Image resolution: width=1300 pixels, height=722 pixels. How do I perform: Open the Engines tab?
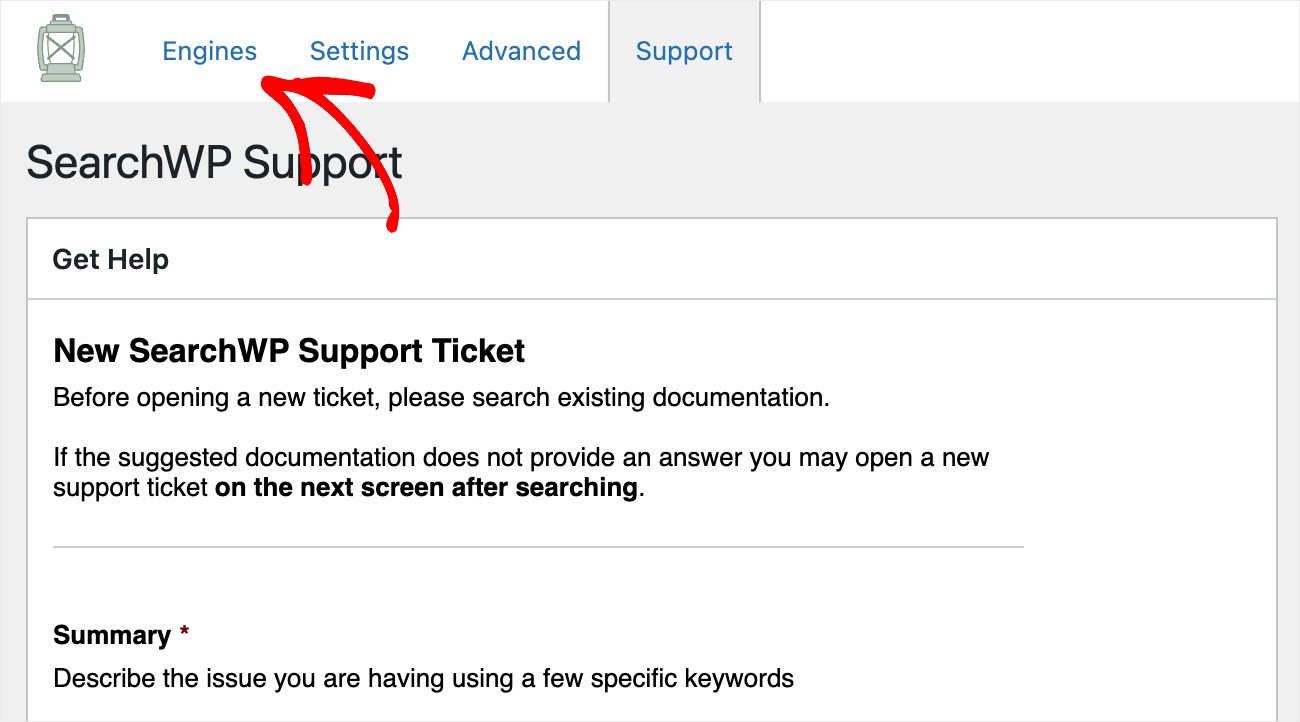(x=210, y=51)
